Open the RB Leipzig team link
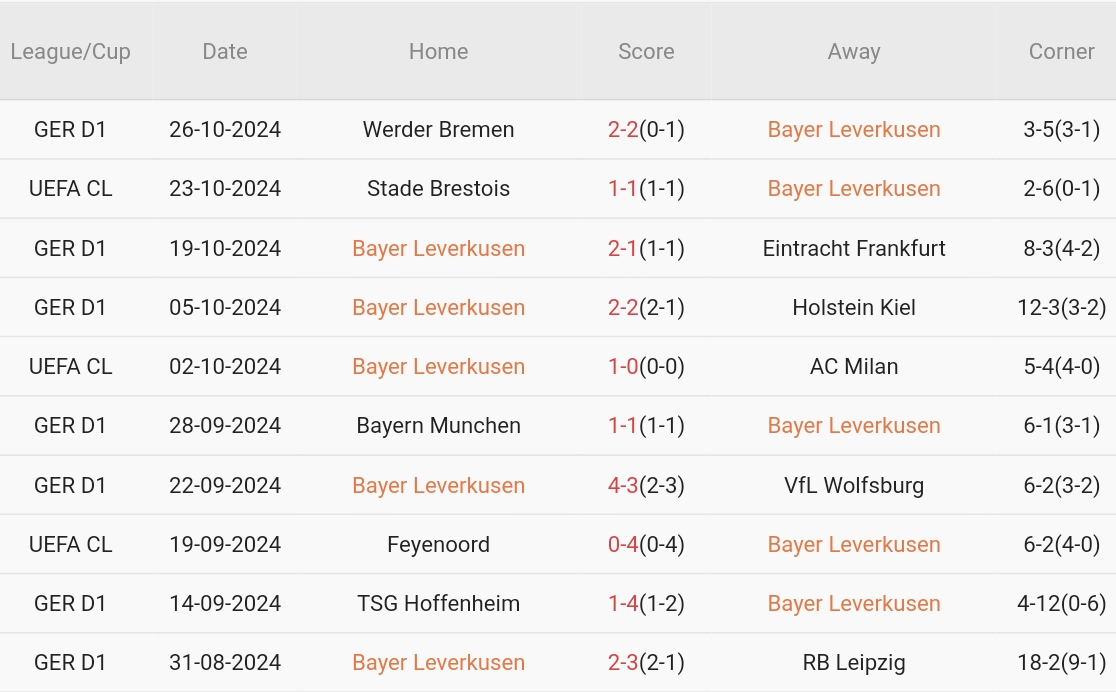Viewport: 1116px width, 692px height. coord(854,663)
